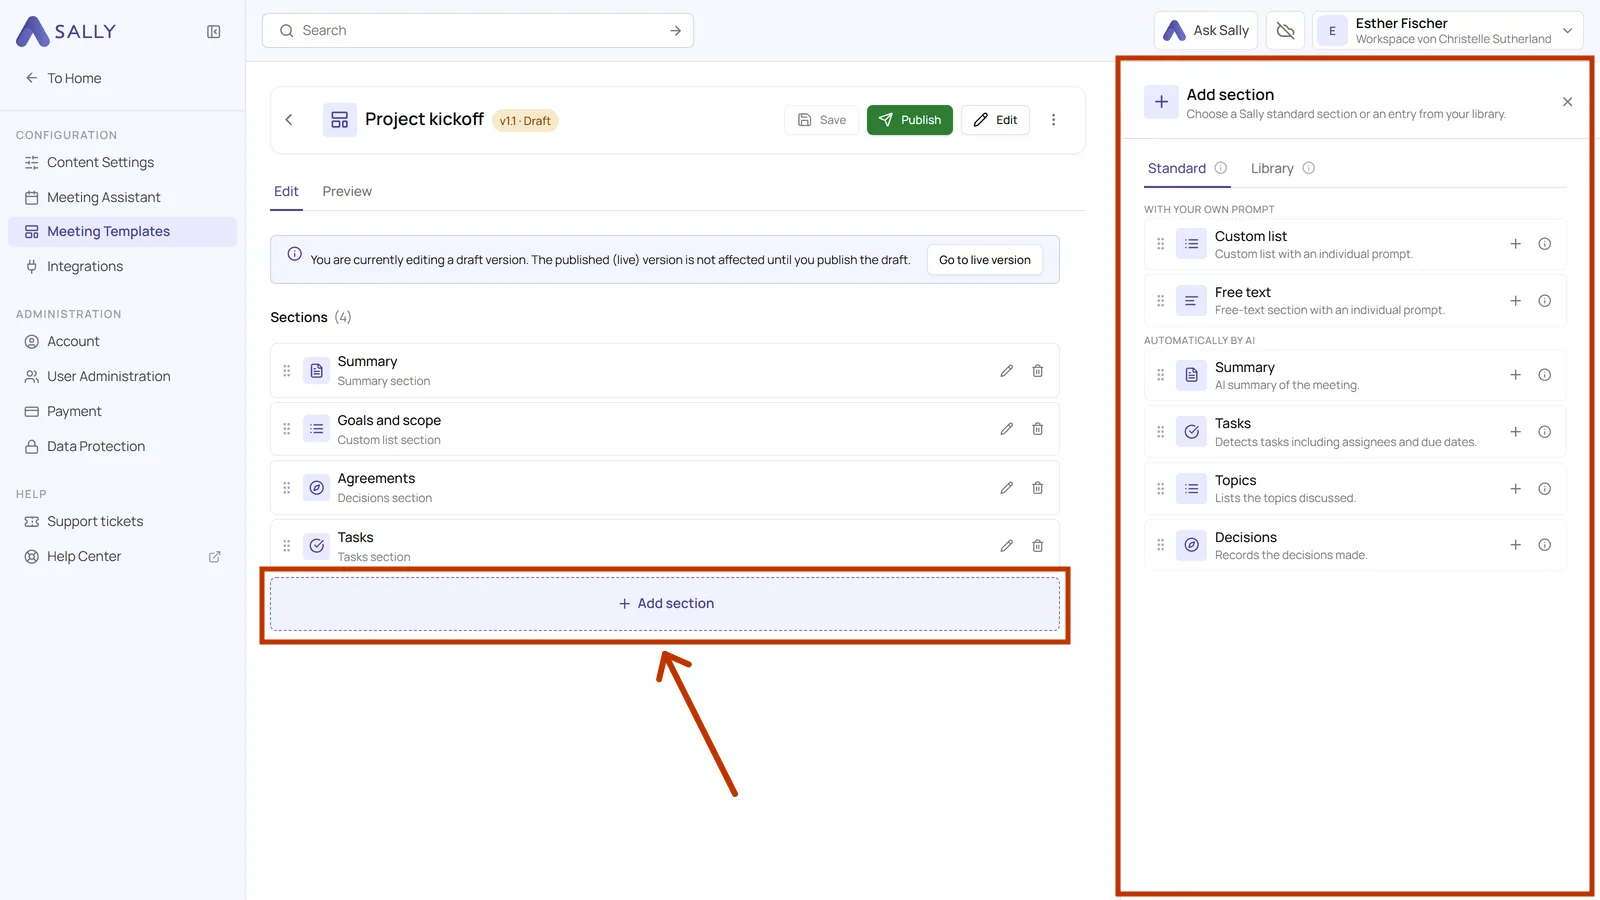This screenshot has width=1600, height=900.
Task: Click the Add section dashed button
Action: (665, 604)
